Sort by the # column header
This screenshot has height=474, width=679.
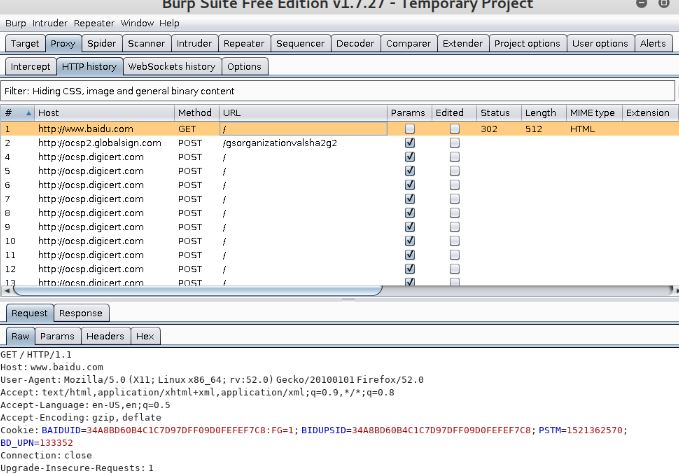click(17, 113)
